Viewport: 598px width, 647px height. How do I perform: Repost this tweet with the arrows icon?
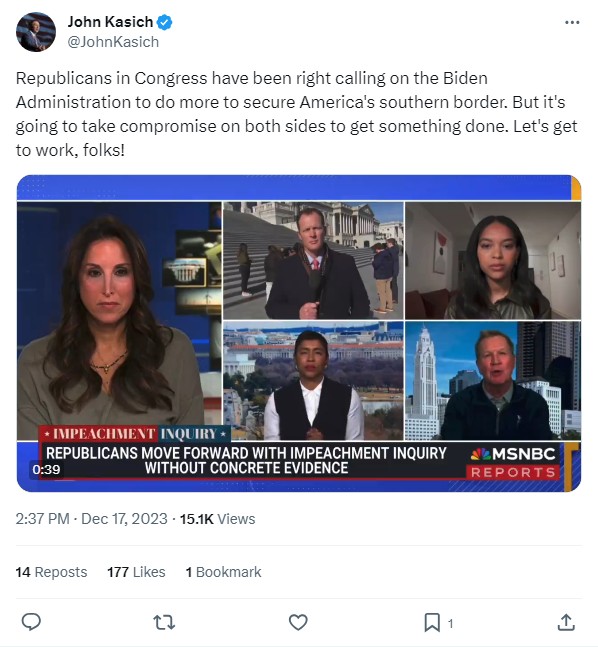[x=164, y=622]
